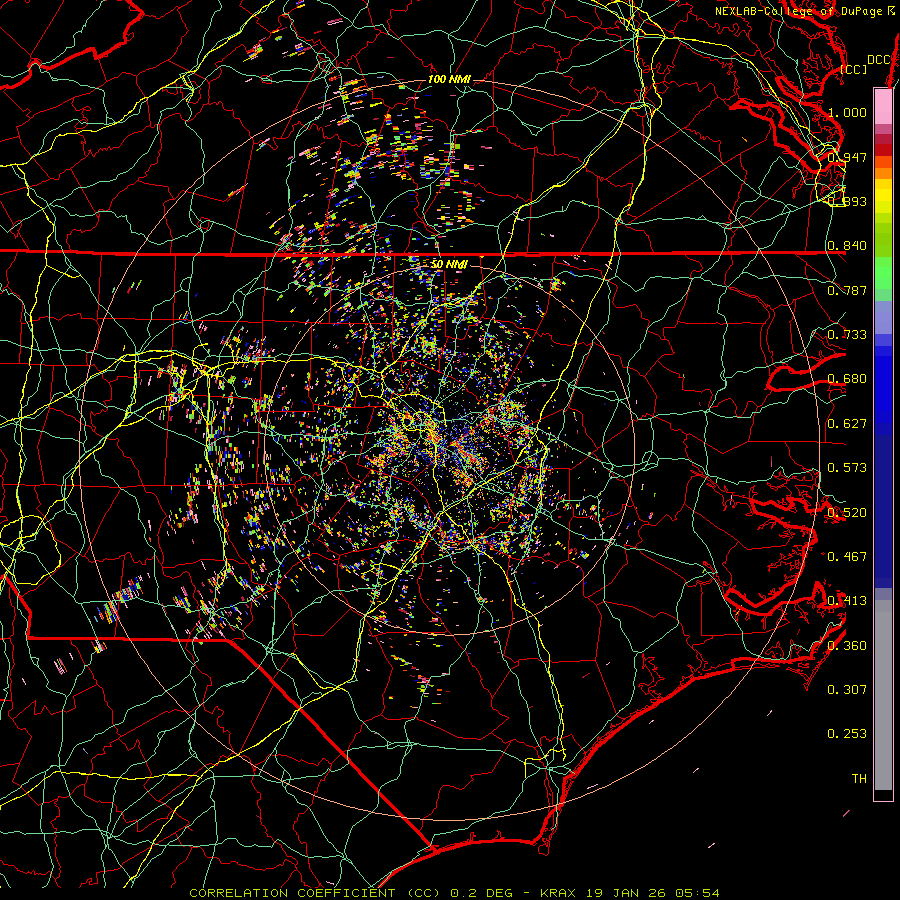Image resolution: width=900 pixels, height=900 pixels.
Task: Click the 0.947 scale value
Action: point(847,157)
